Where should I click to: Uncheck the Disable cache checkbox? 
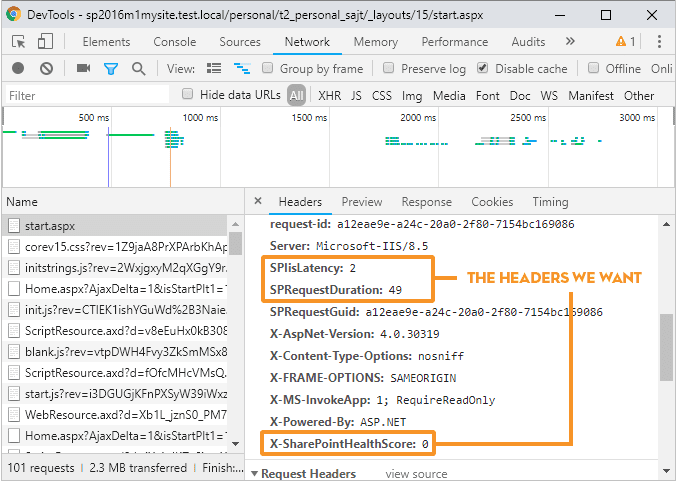tap(482, 68)
